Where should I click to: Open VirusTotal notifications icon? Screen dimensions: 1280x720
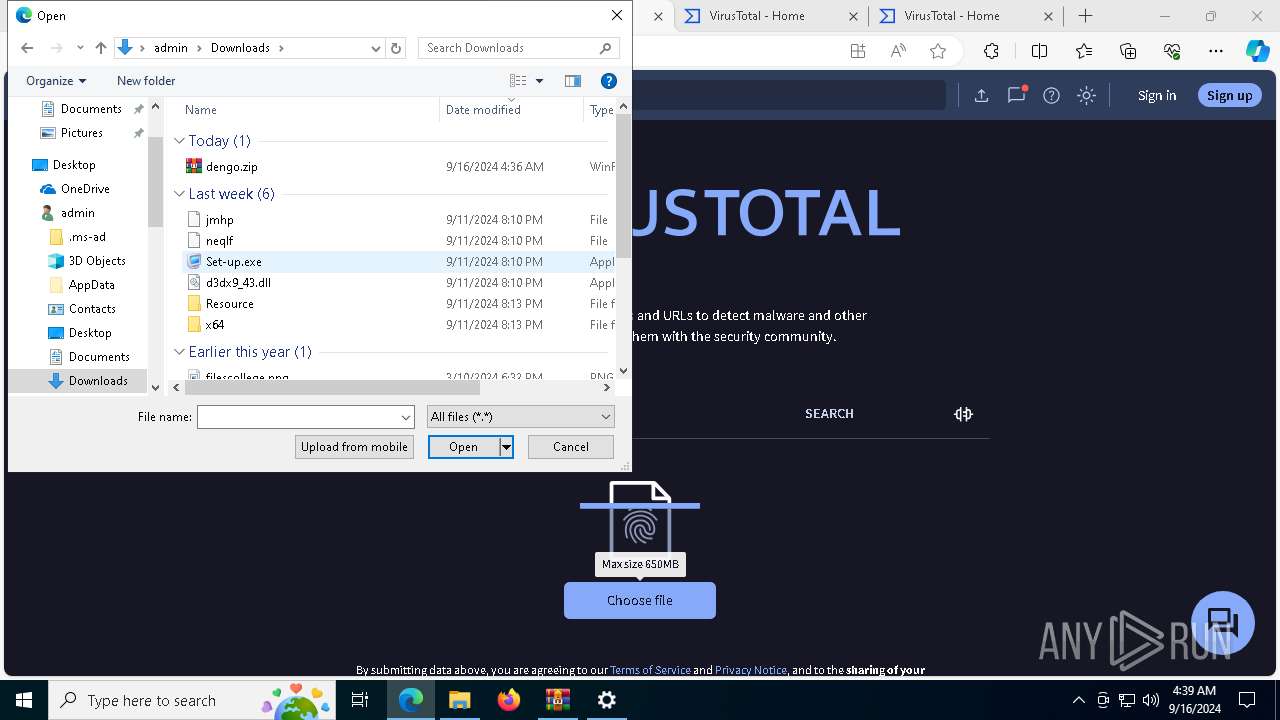[1017, 95]
